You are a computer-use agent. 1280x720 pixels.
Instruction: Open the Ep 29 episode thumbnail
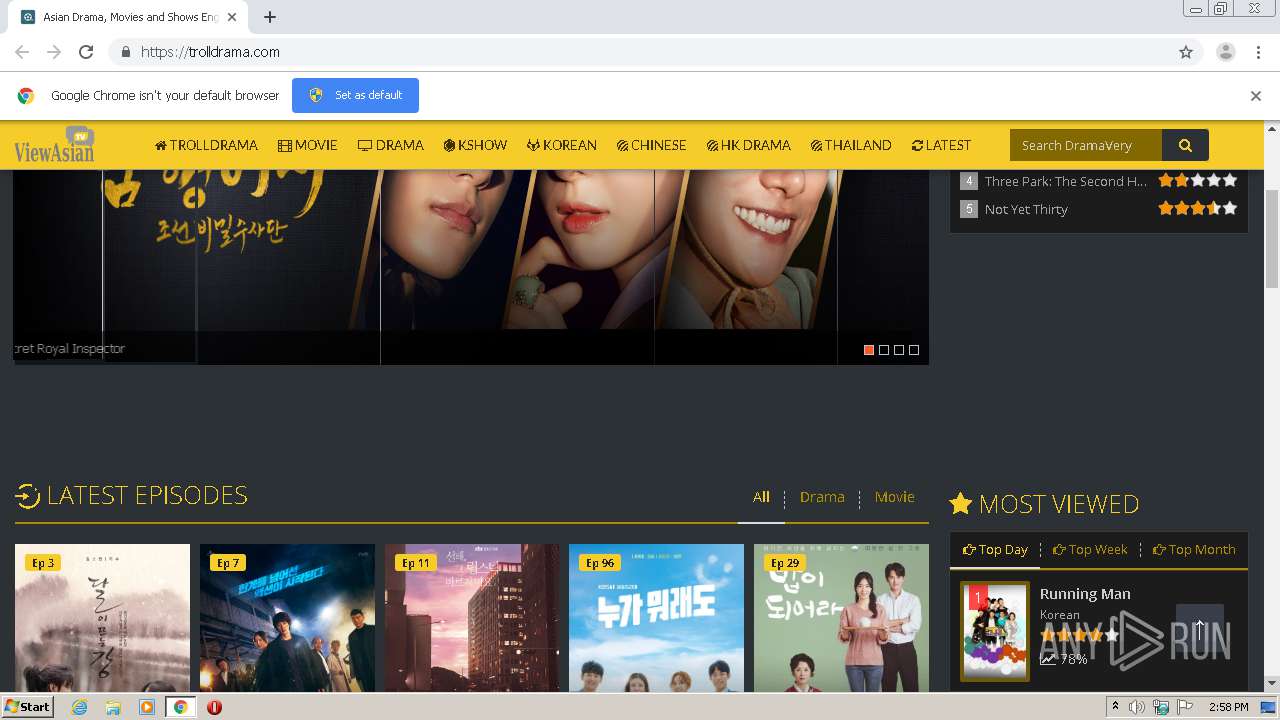(841, 618)
